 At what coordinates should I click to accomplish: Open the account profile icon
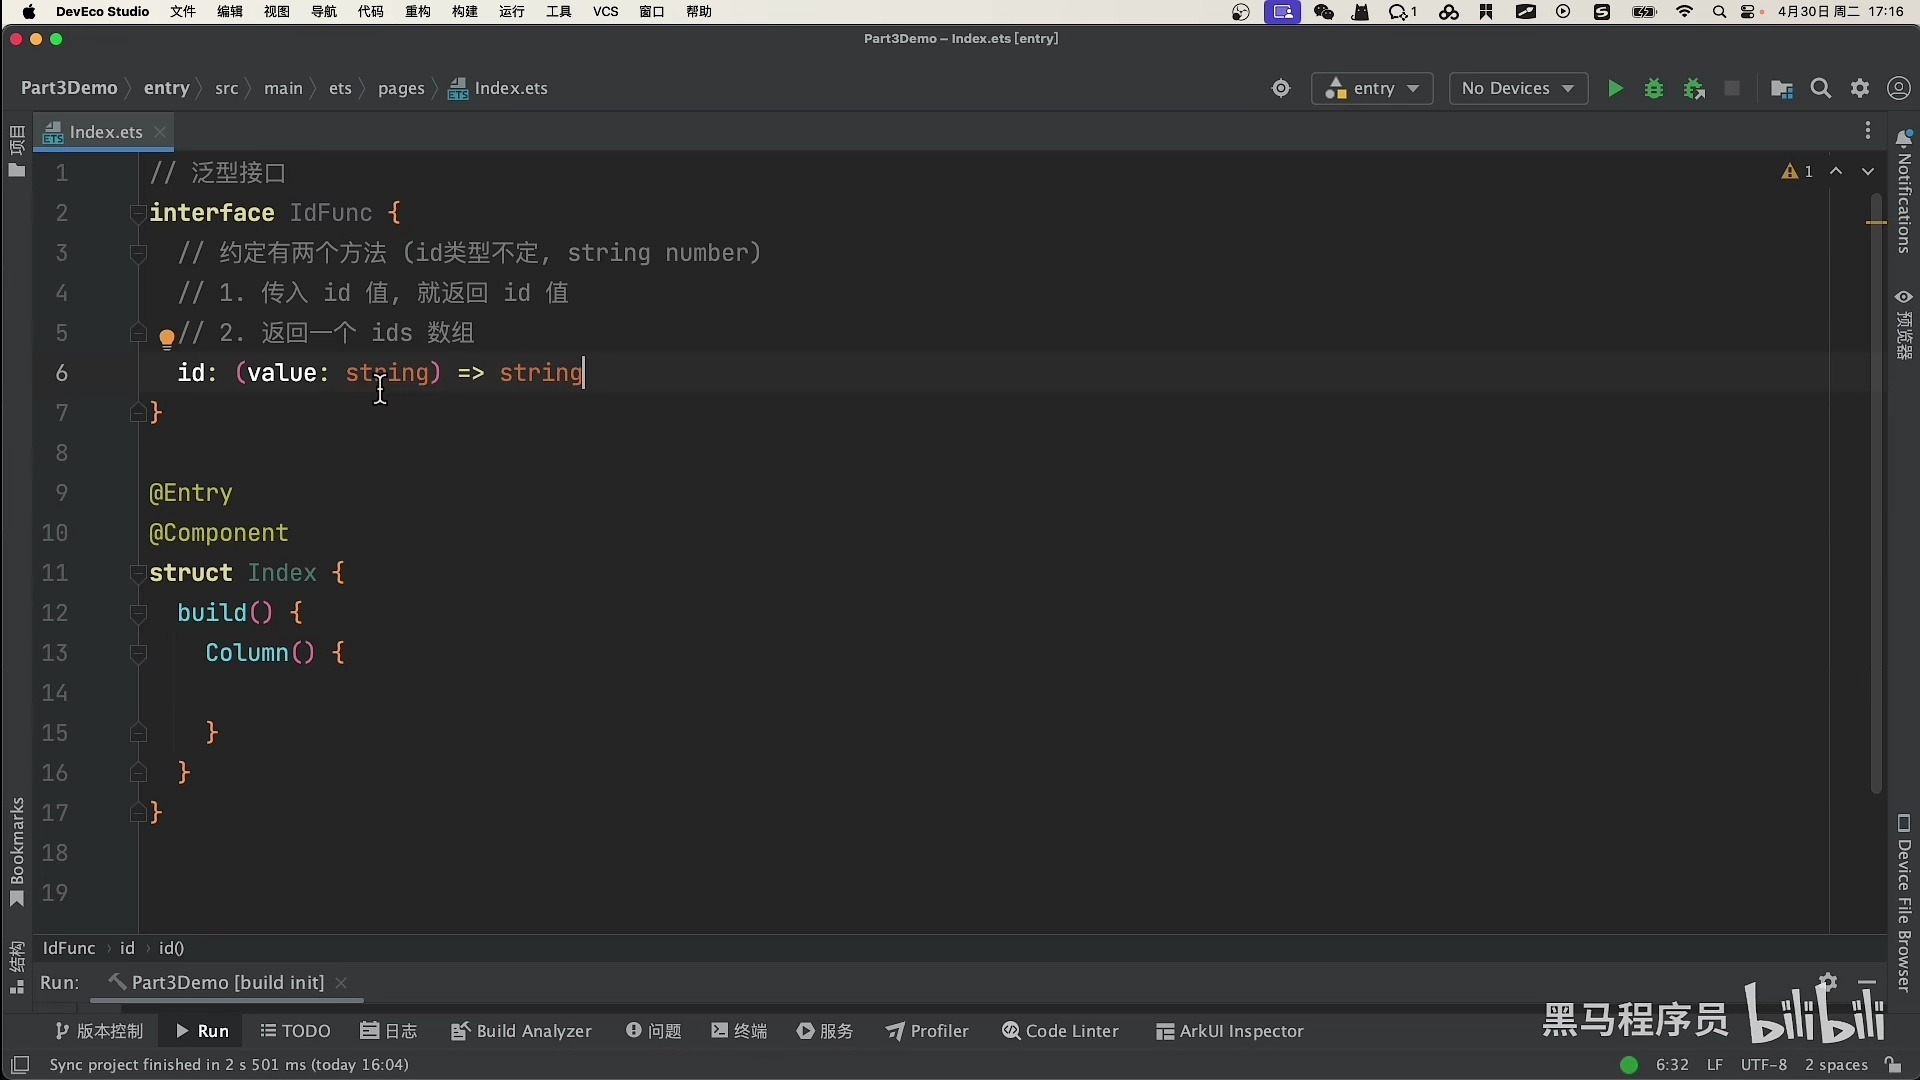pos(1899,89)
